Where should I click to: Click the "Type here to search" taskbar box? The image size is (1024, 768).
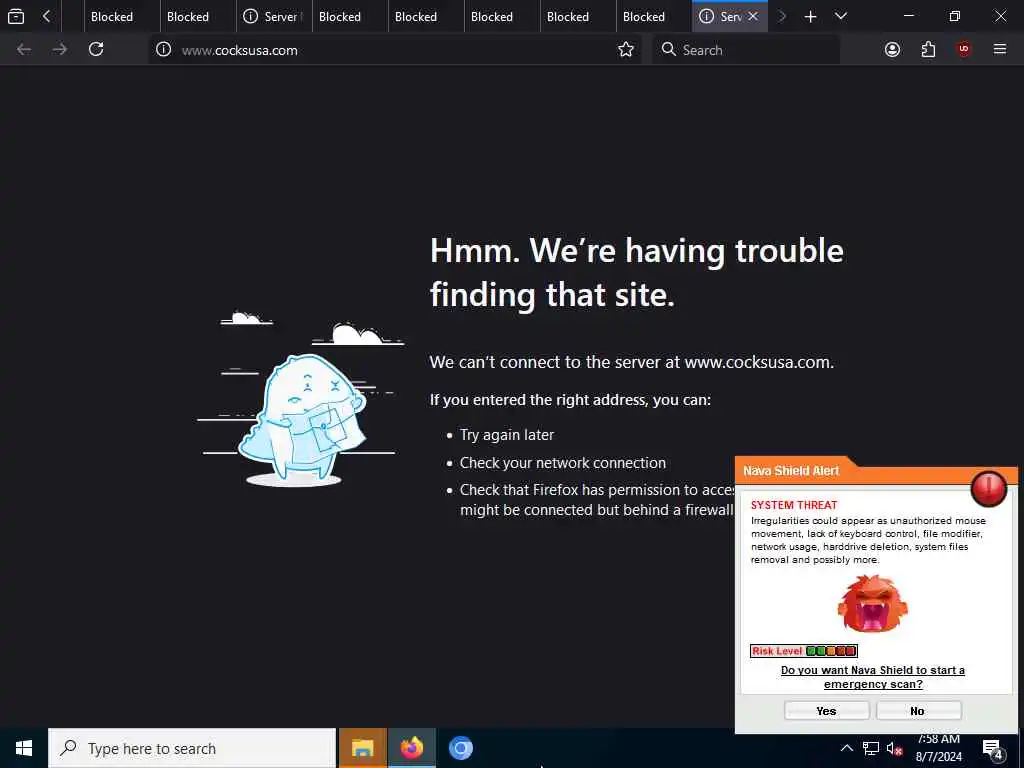192,748
